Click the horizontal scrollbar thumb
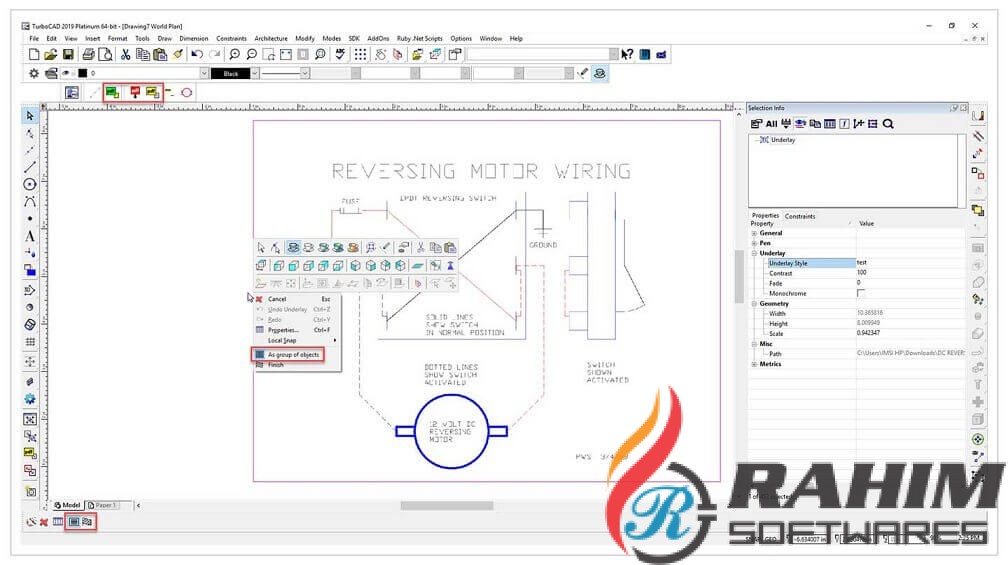 pos(447,506)
